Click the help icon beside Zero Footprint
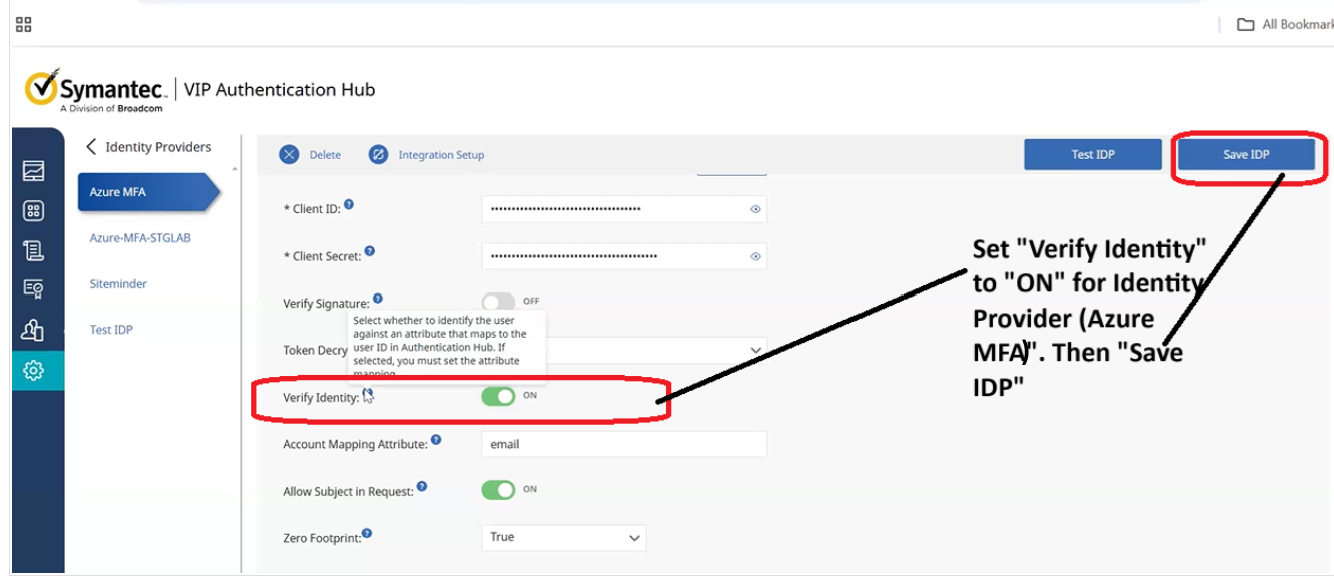 pos(368,534)
